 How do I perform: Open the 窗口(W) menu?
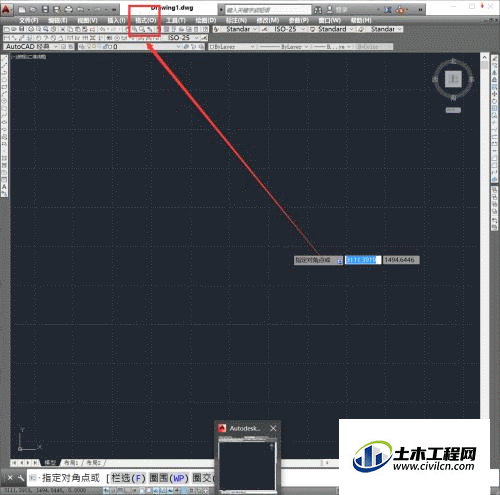pyautogui.click(x=330, y=21)
